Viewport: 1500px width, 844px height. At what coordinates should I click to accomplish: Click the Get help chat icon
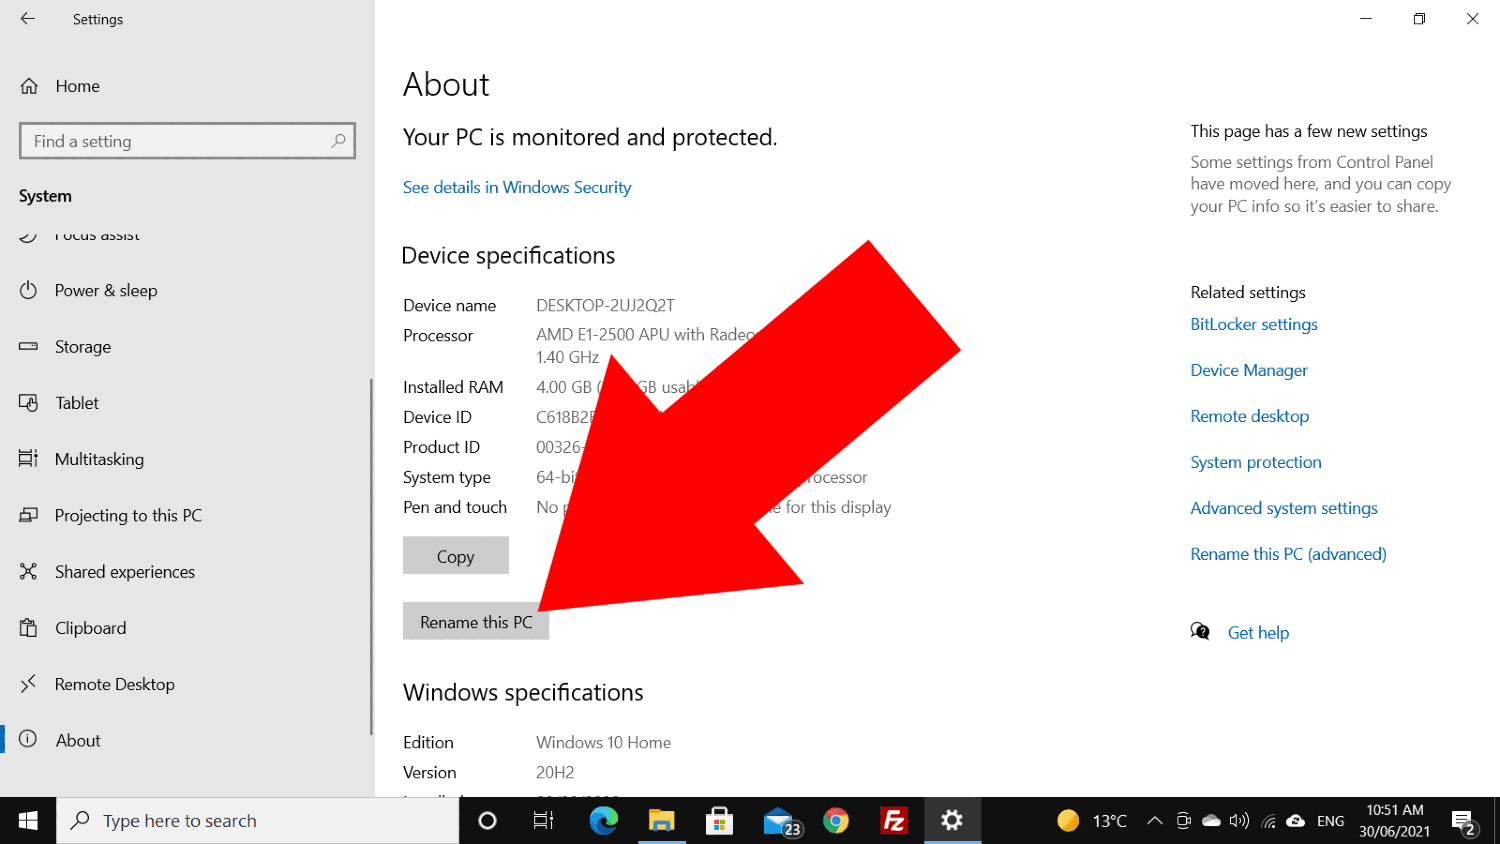pos(1200,631)
